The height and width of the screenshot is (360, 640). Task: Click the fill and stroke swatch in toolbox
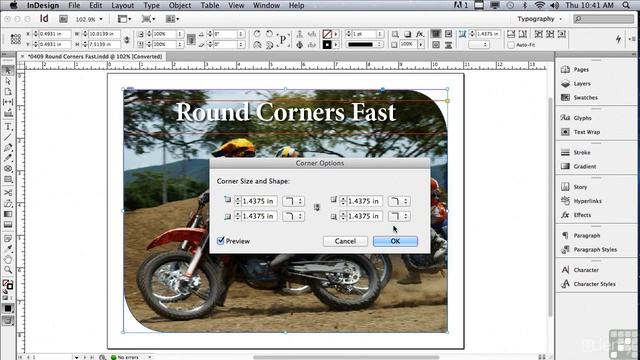pyautogui.click(x=8, y=284)
